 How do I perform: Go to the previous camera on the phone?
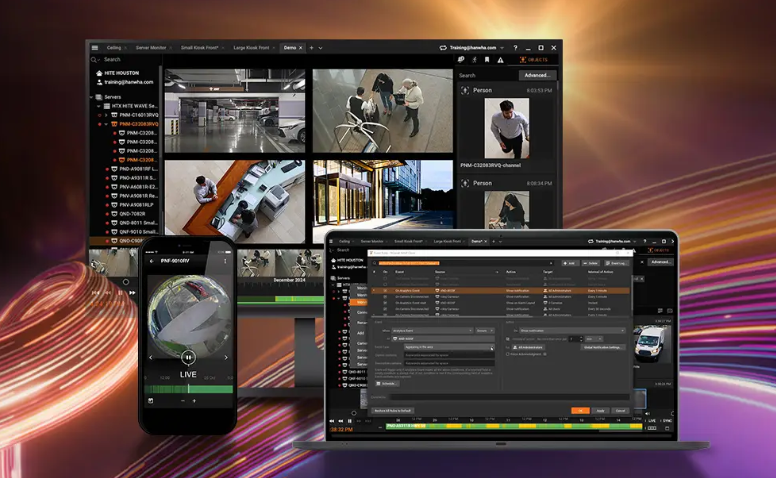(151, 357)
